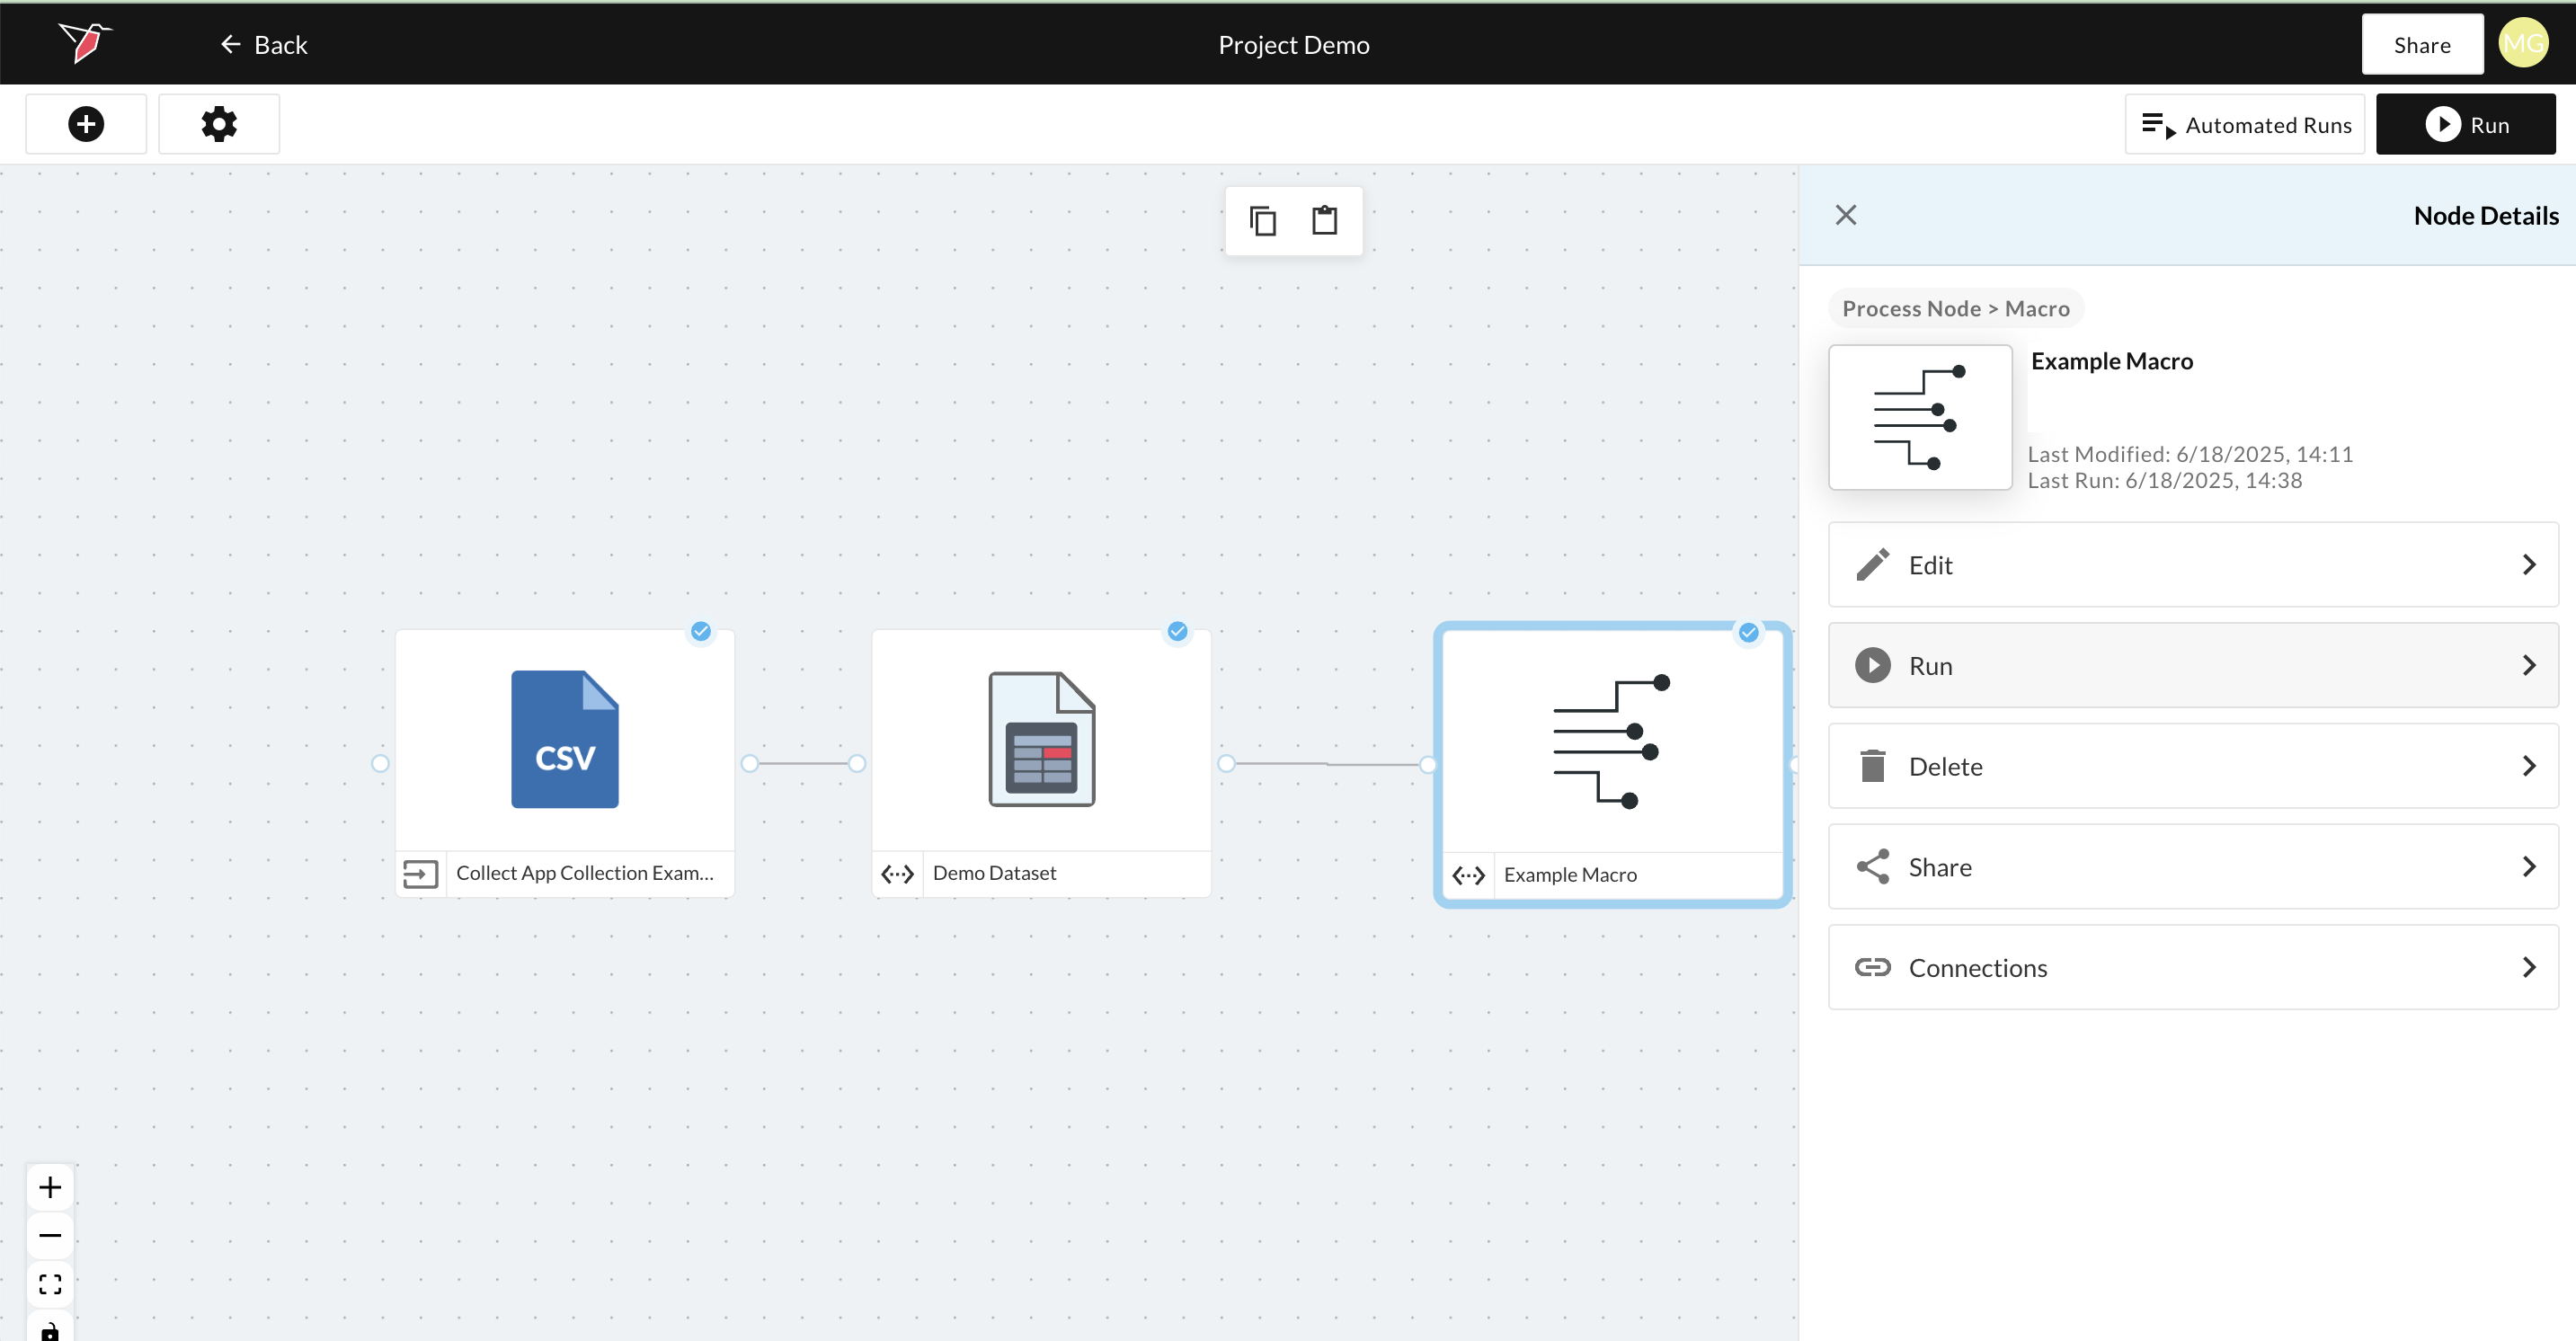Click the hummingbird logo
Screen dimensions: 2576x1341
[x=85, y=43]
